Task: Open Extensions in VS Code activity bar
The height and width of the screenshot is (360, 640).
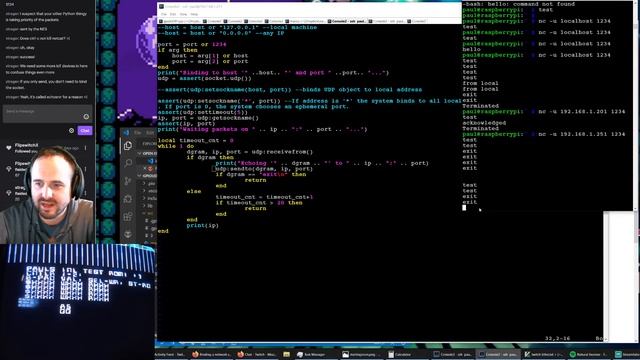Action: pos(128,216)
